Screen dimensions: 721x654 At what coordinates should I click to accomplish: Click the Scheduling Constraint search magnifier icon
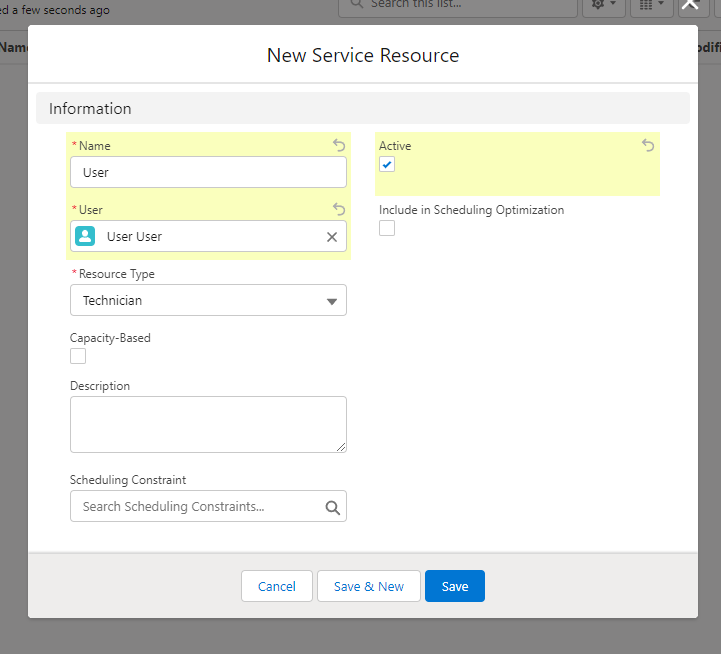click(333, 507)
